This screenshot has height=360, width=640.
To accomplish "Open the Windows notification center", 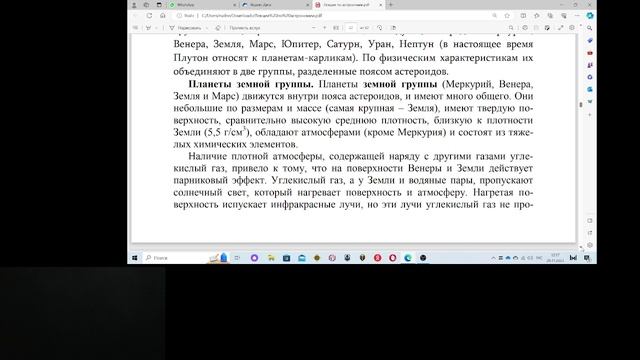I will (x=587, y=258).
